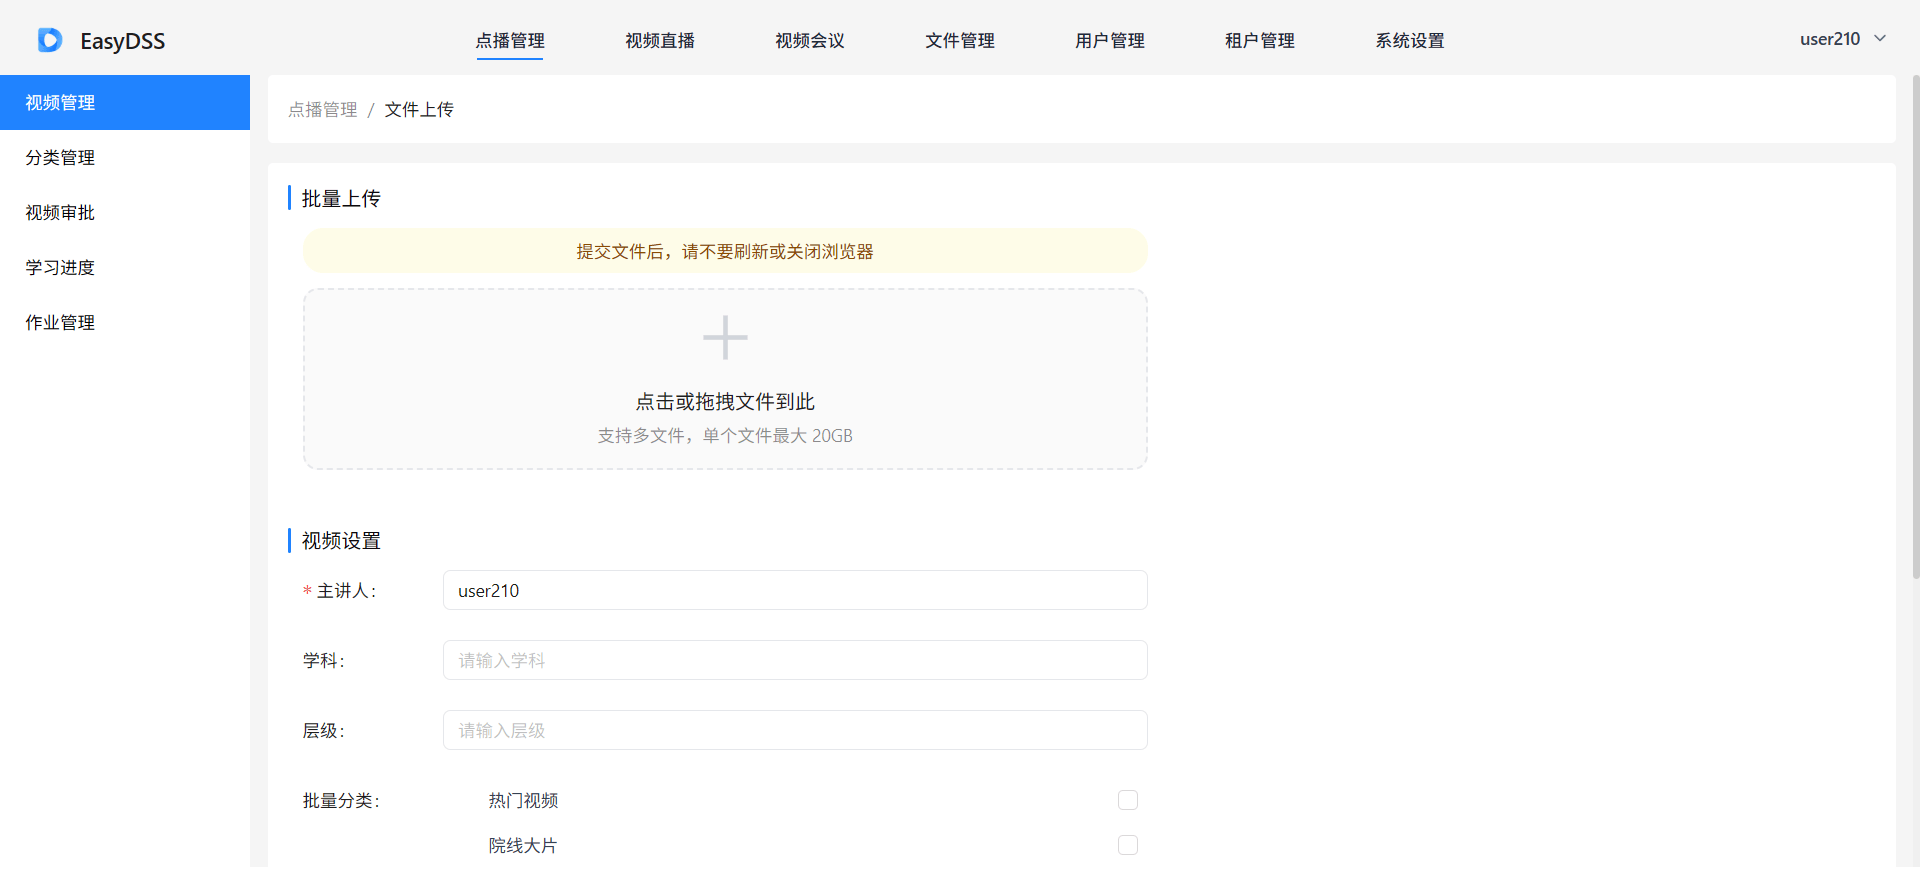Open the 点播管理 top tab
Viewport: 1920px width, 869px height.
[510, 41]
